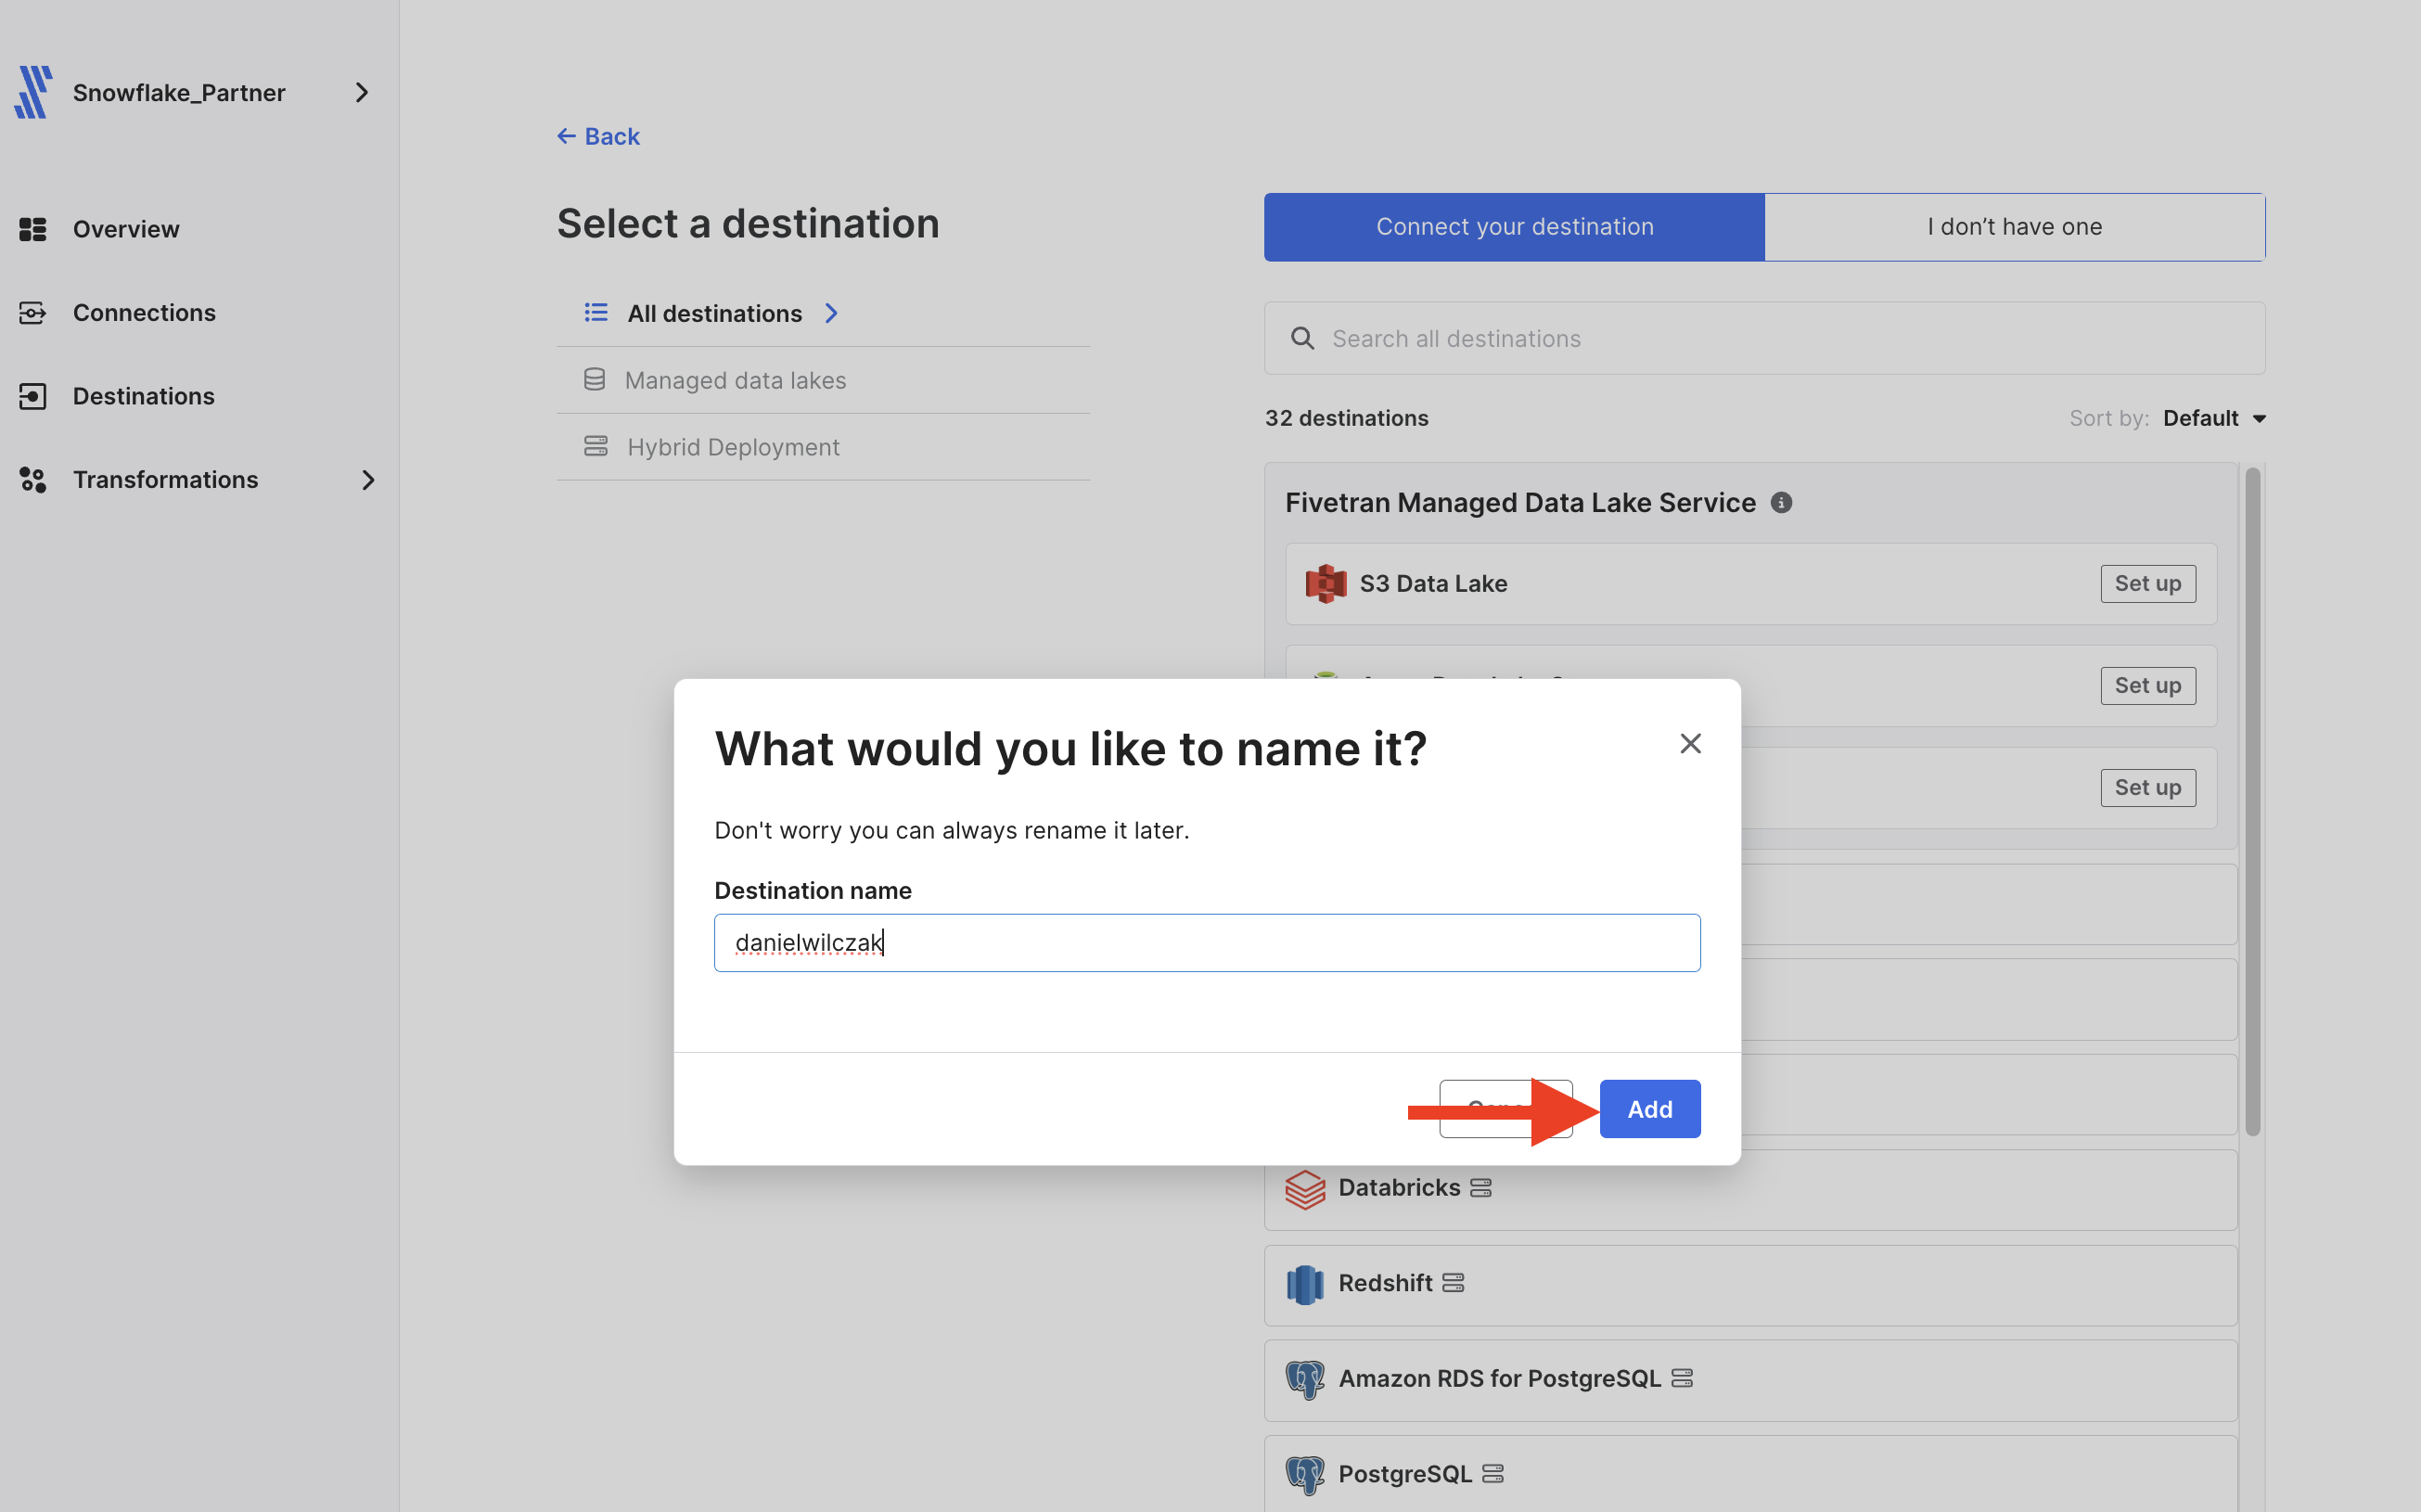Click the Fivetran logo icon
Screen dimensions: 2421x1512
pyautogui.click(x=33, y=92)
